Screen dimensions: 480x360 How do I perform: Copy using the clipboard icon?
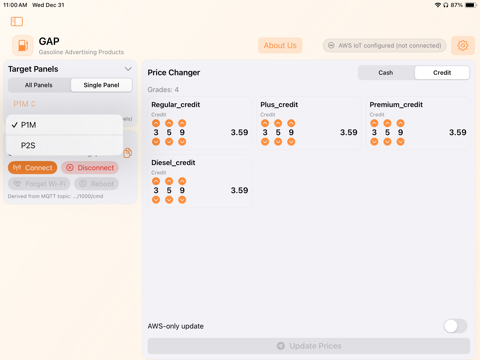128,153
